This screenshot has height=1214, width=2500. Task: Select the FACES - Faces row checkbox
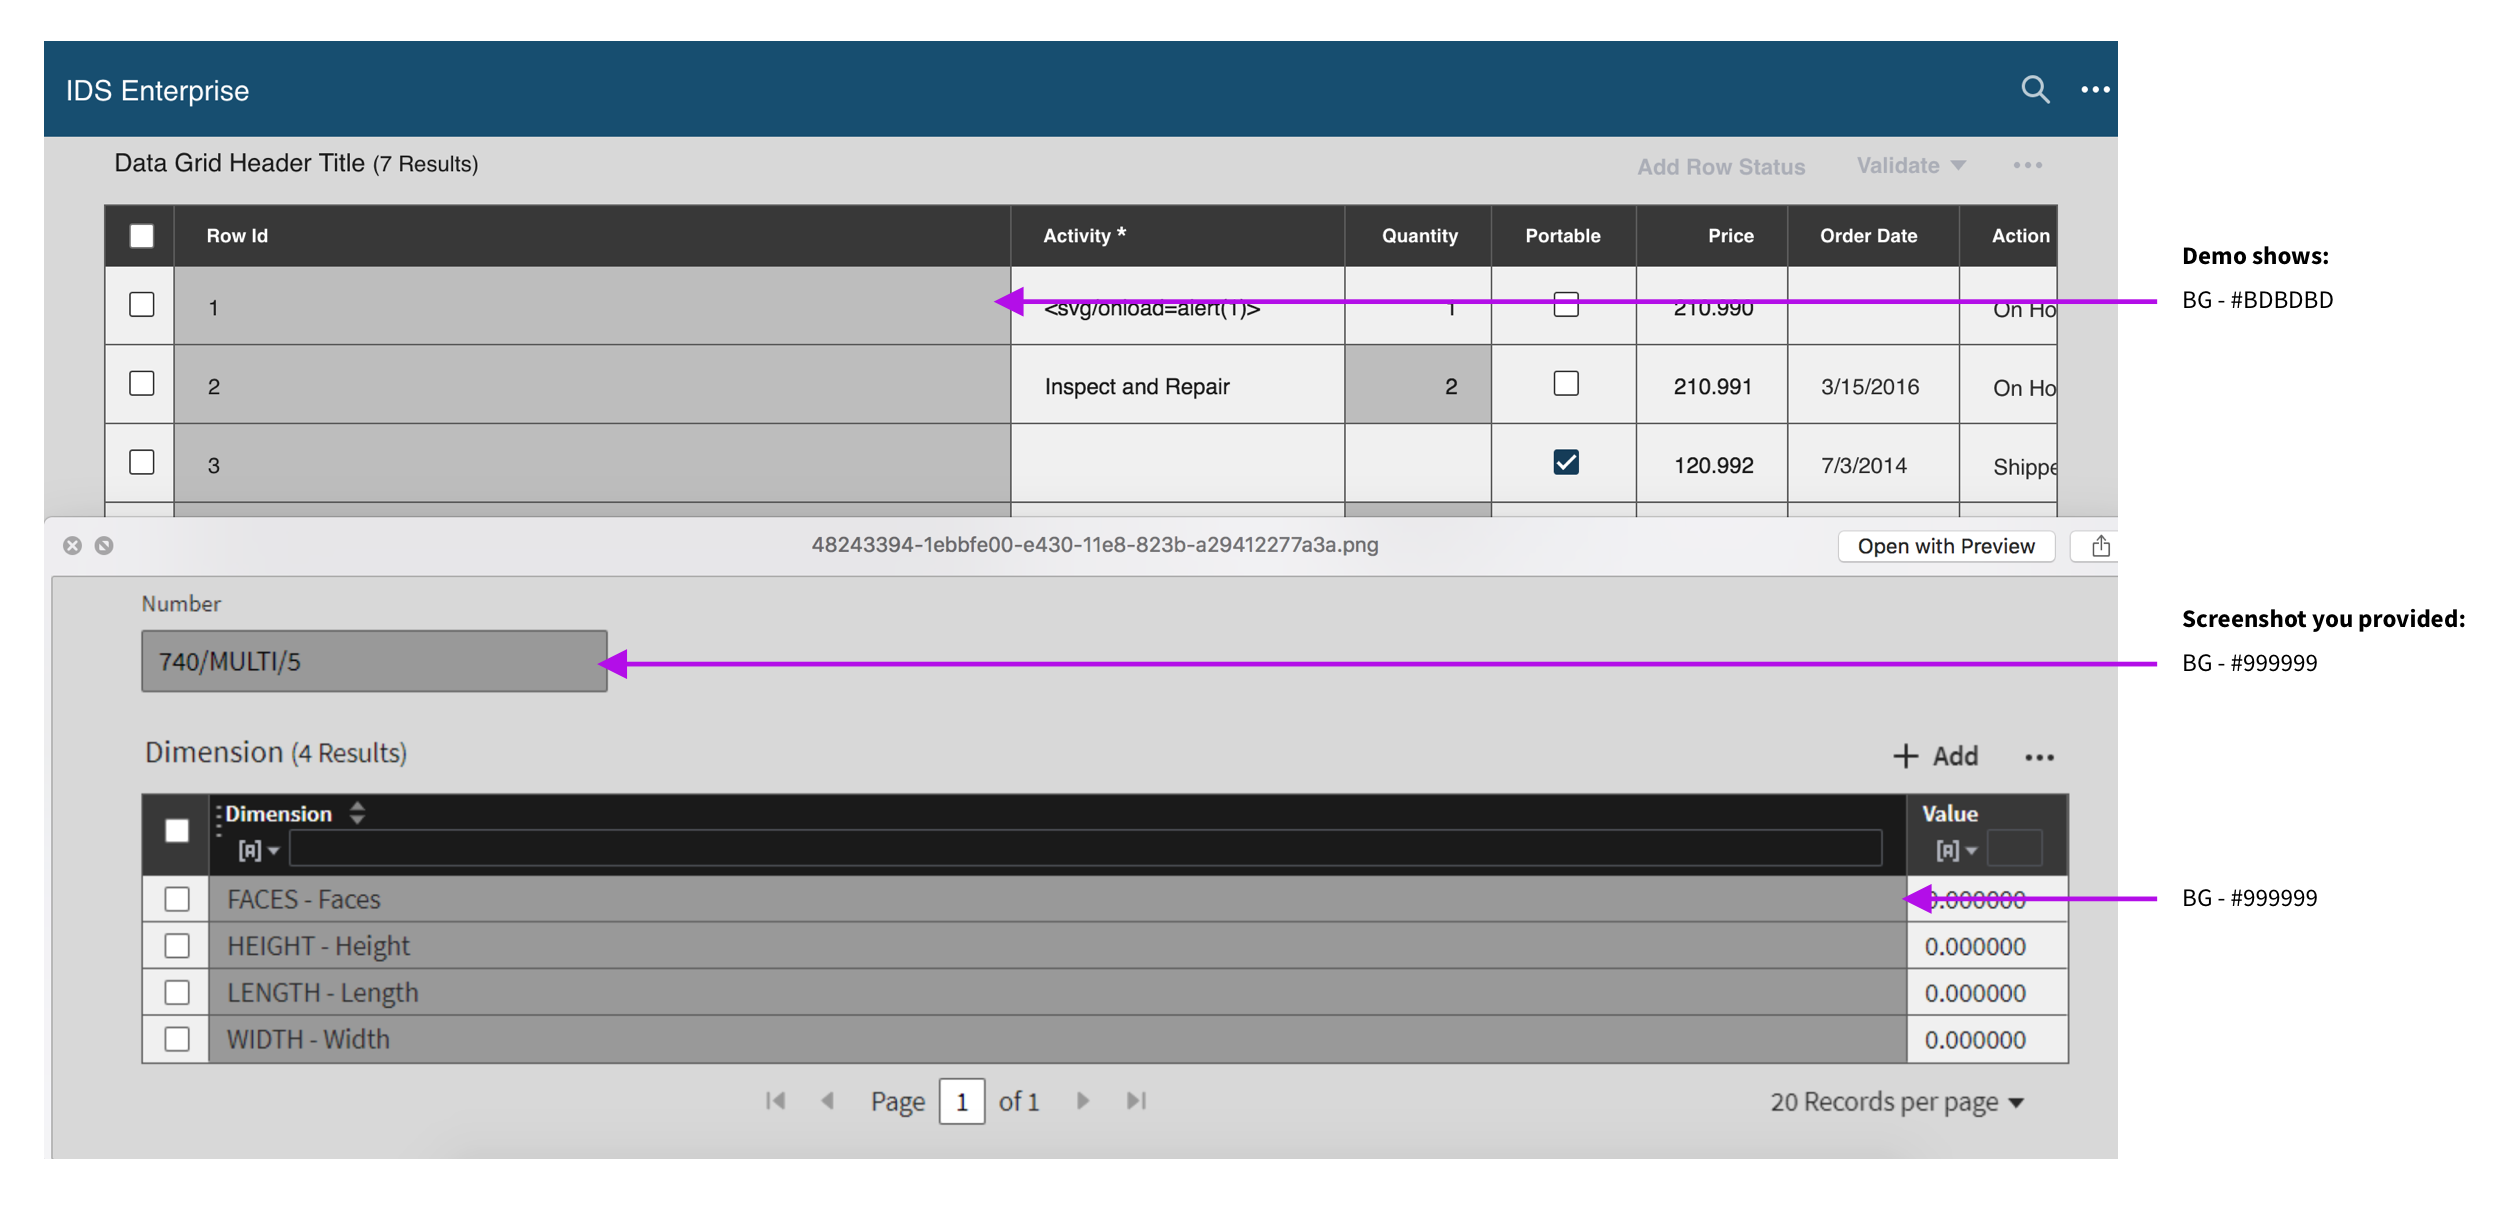point(177,899)
